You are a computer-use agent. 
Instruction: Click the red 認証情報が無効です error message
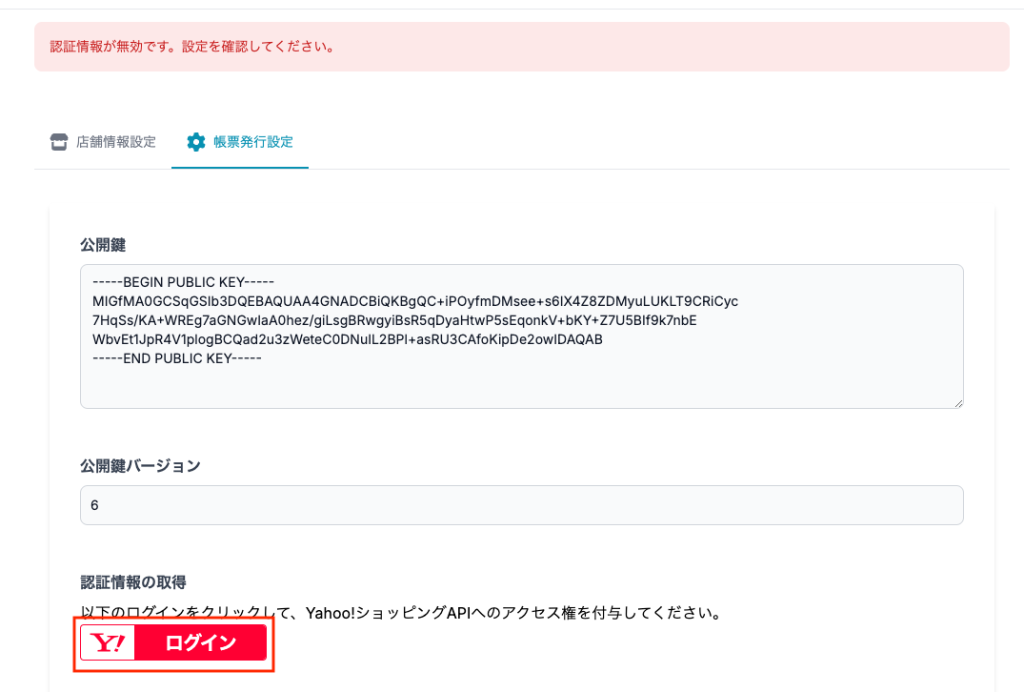191,47
